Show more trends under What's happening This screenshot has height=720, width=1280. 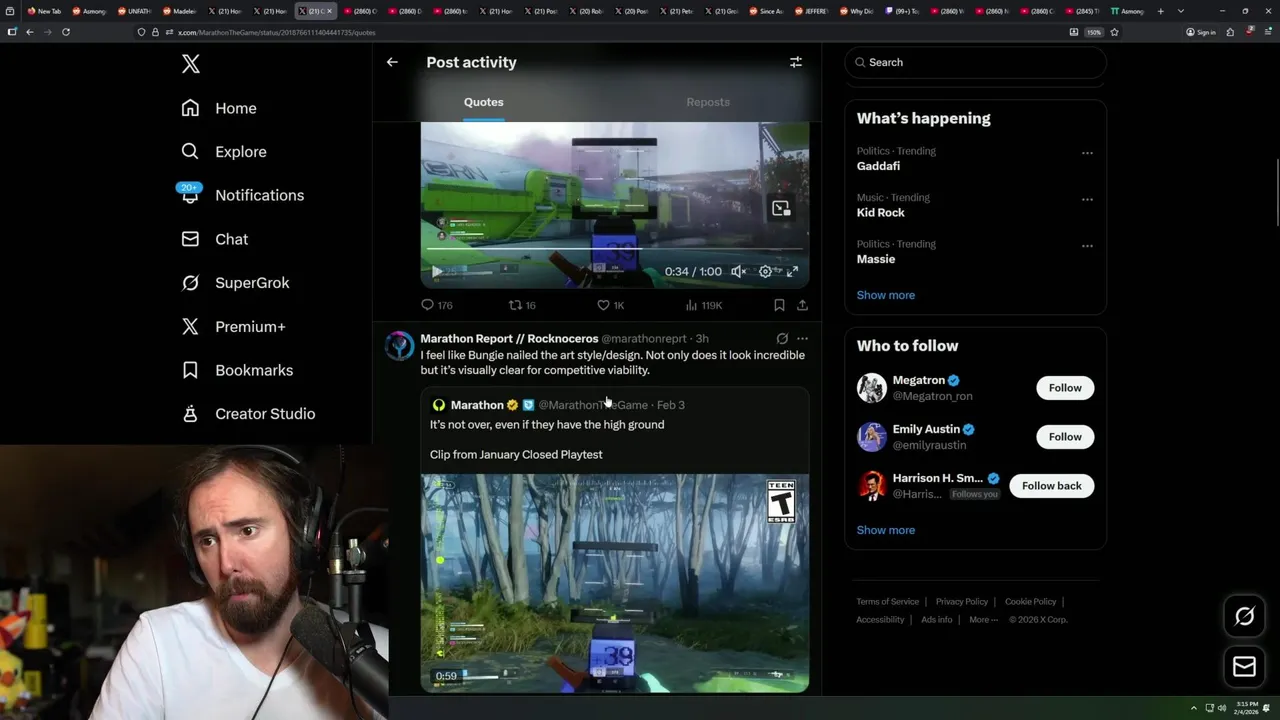(x=885, y=295)
